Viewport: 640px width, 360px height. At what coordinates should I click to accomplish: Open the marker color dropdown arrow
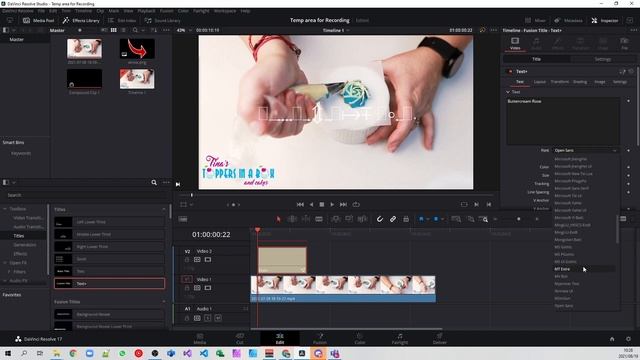[442, 220]
